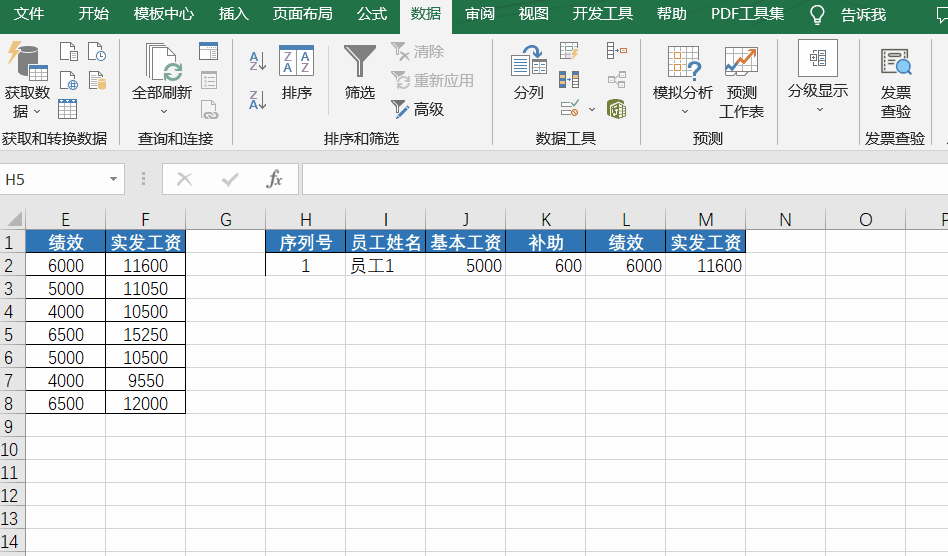948x556 pixels.
Task: Click the From Table/Range grid icon
Action: pos(67,109)
